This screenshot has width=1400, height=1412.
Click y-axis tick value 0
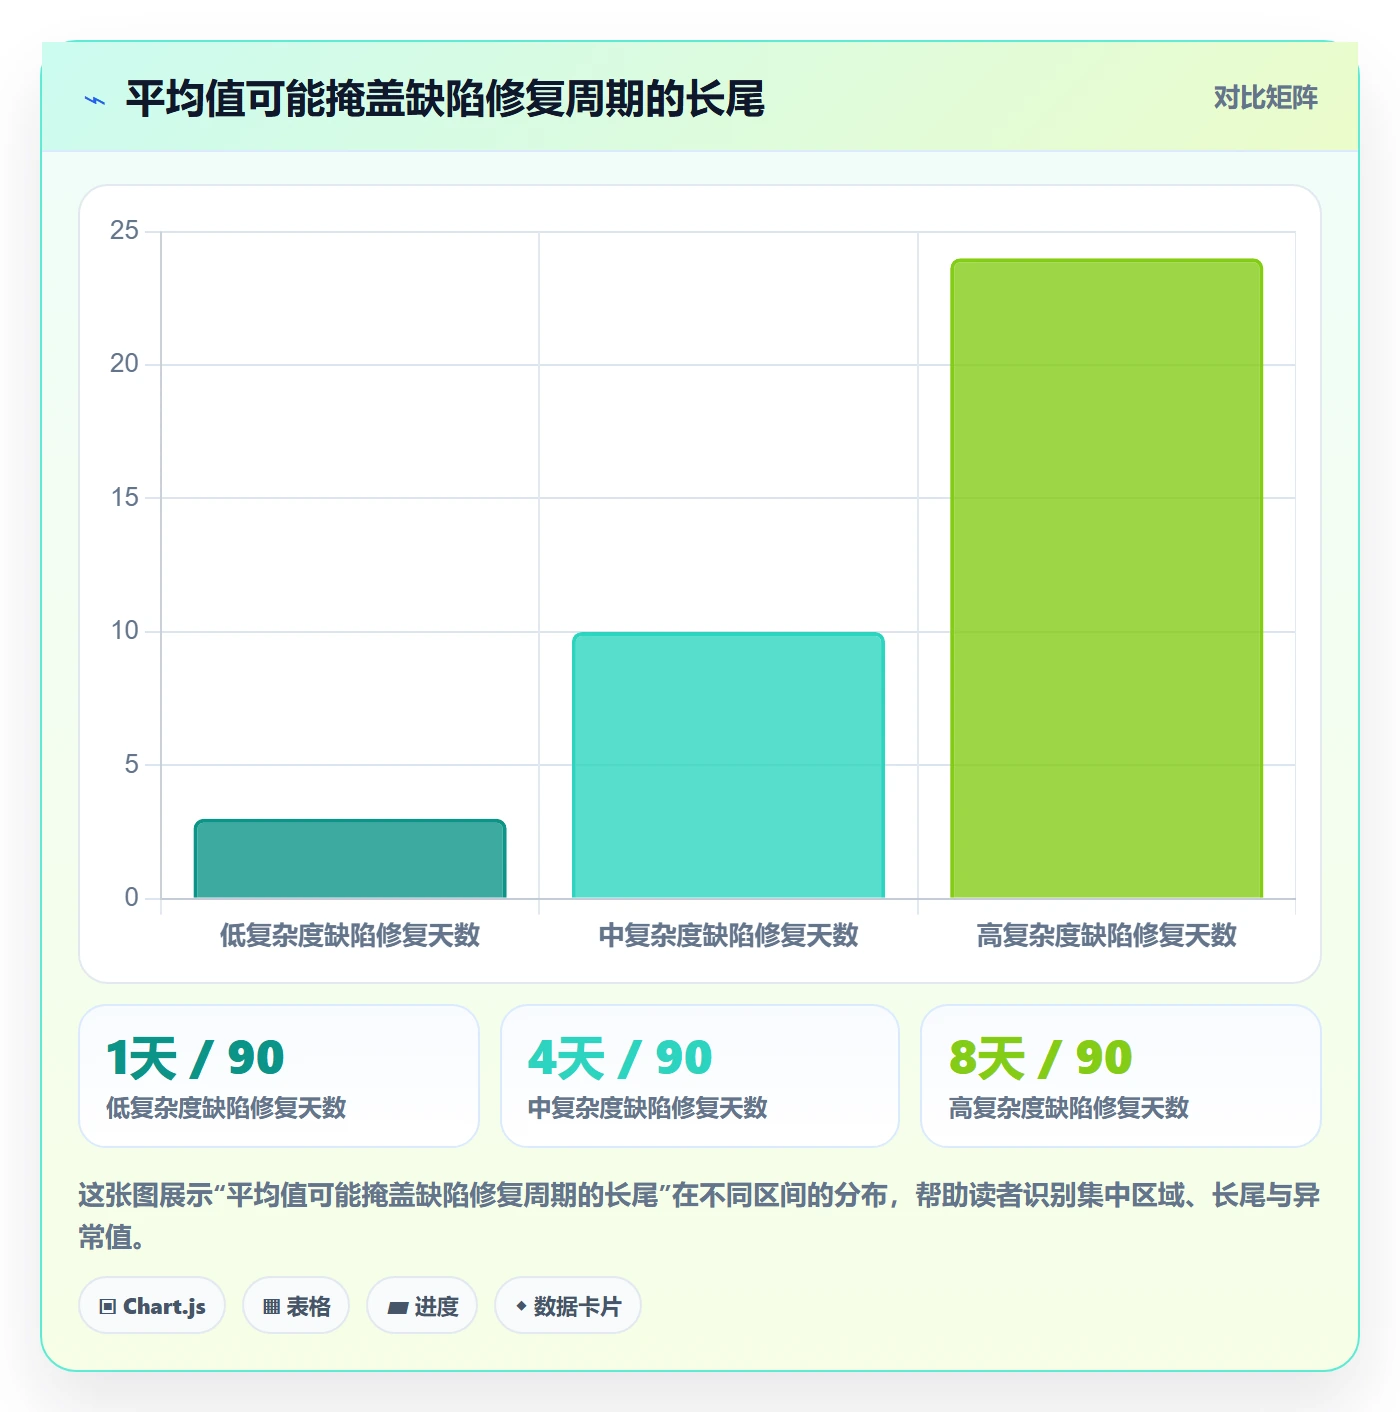[132, 897]
